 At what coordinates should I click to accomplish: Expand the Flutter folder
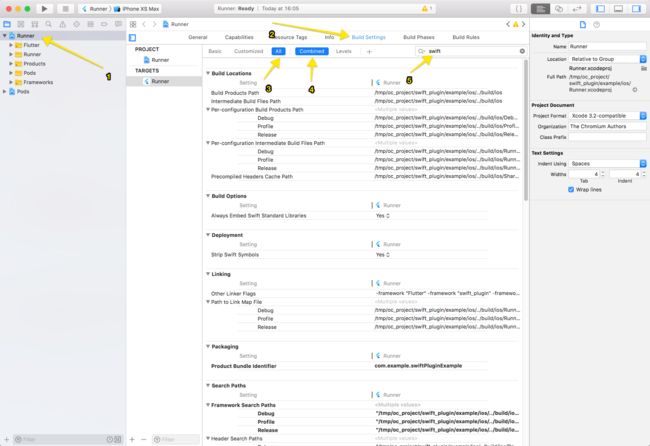point(11,45)
